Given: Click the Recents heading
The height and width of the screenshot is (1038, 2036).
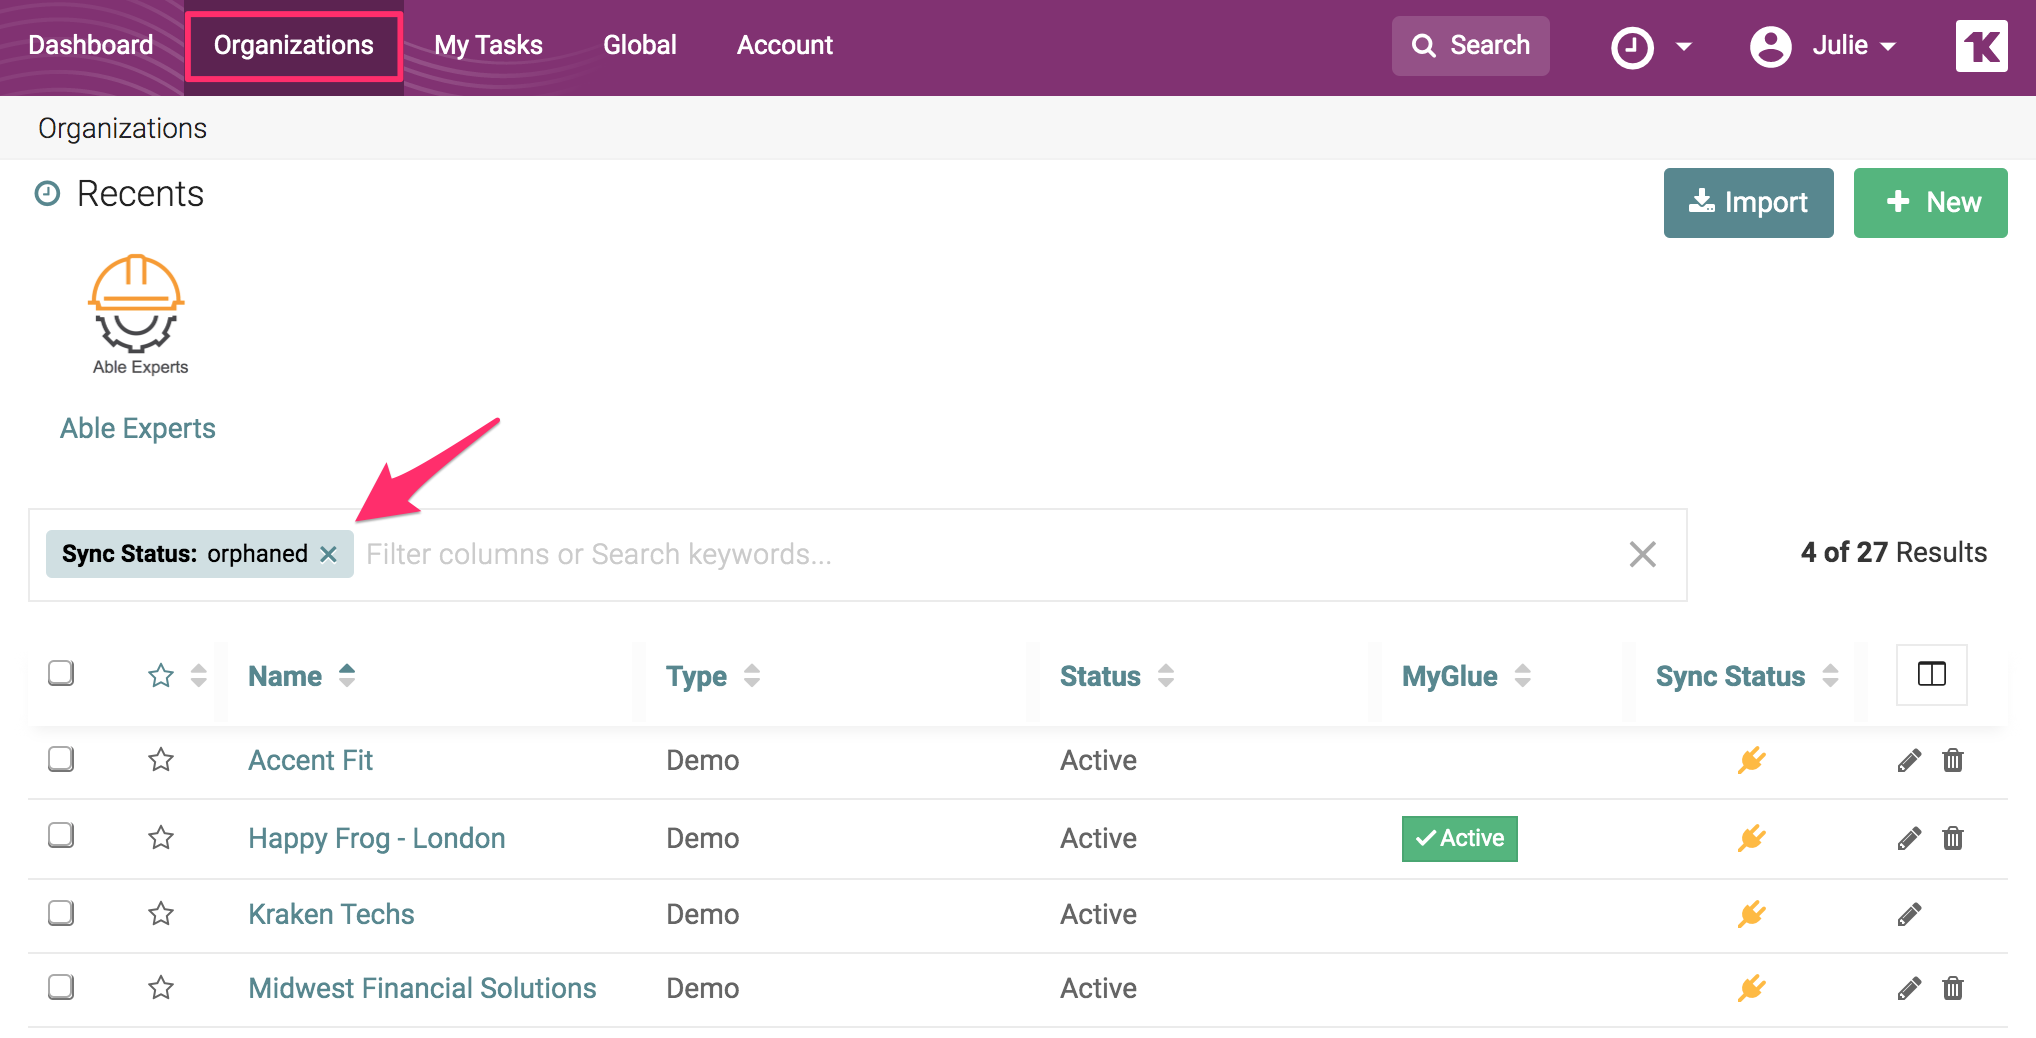Looking at the screenshot, I should (x=140, y=194).
